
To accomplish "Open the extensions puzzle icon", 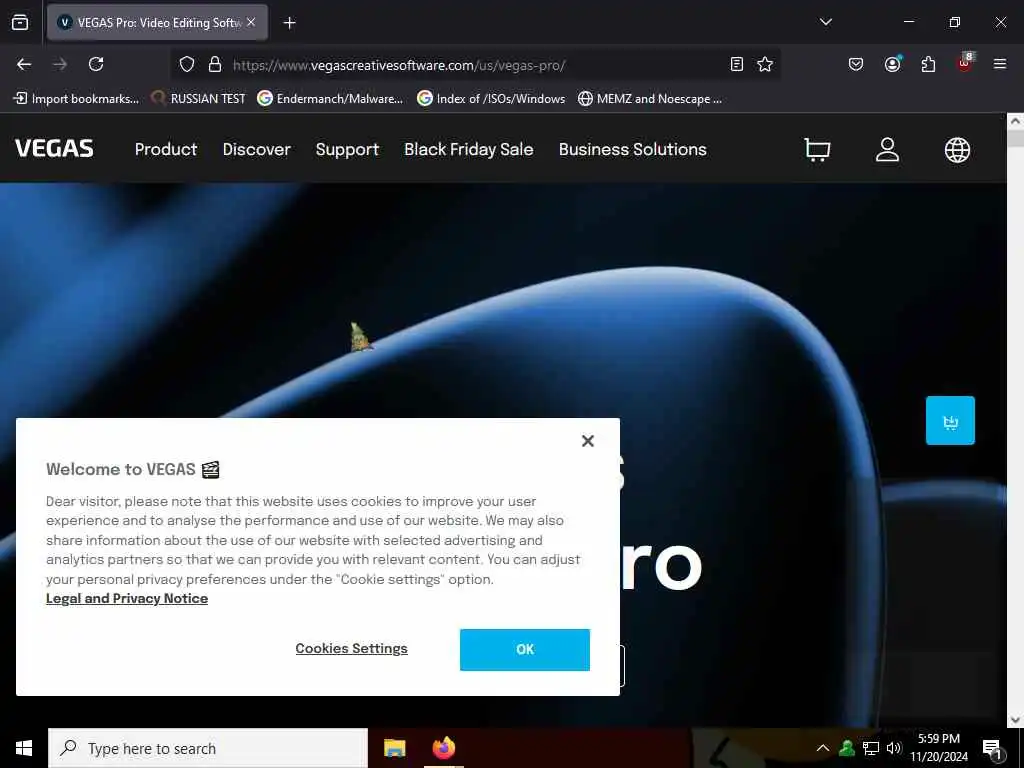I will [928, 64].
